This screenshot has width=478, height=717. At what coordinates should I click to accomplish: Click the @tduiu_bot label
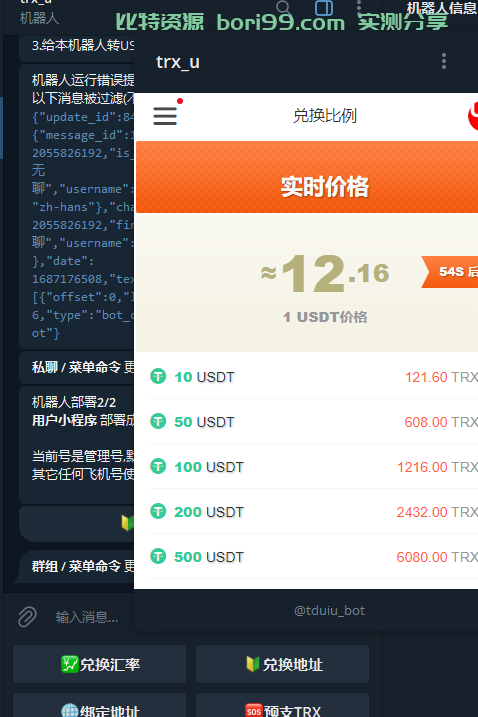click(329, 610)
